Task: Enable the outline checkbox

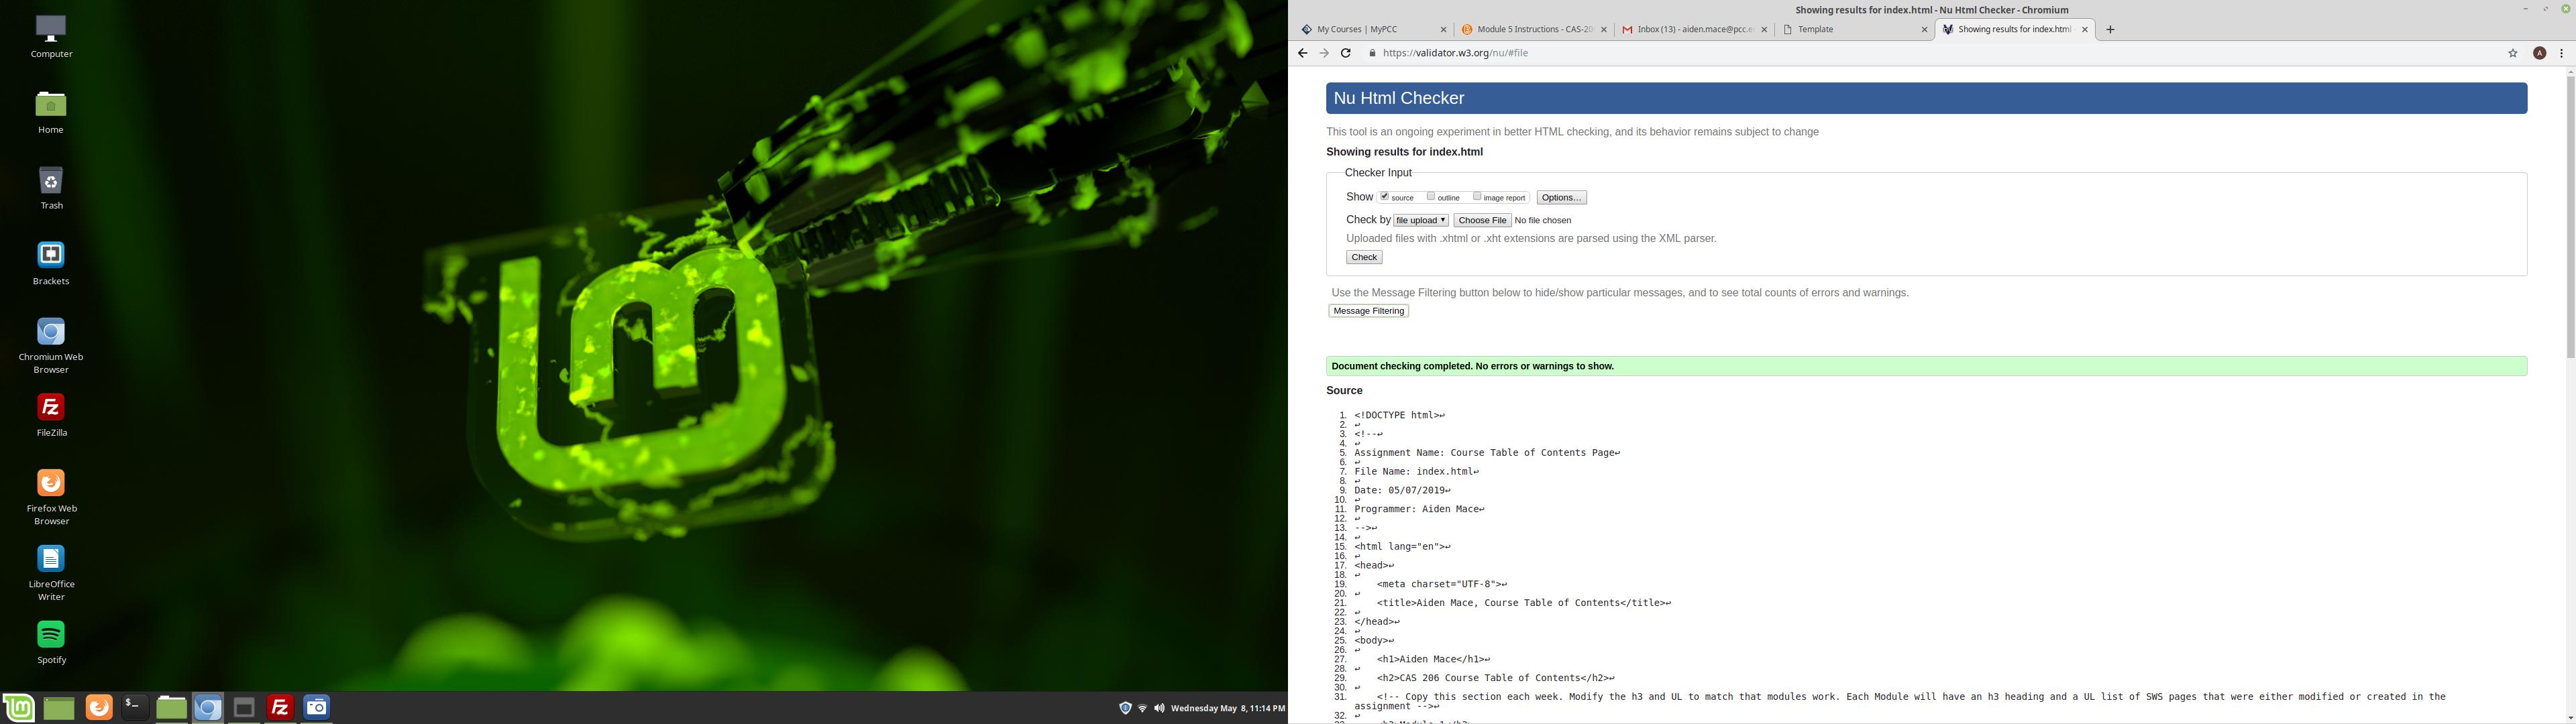Action: pos(1431,196)
